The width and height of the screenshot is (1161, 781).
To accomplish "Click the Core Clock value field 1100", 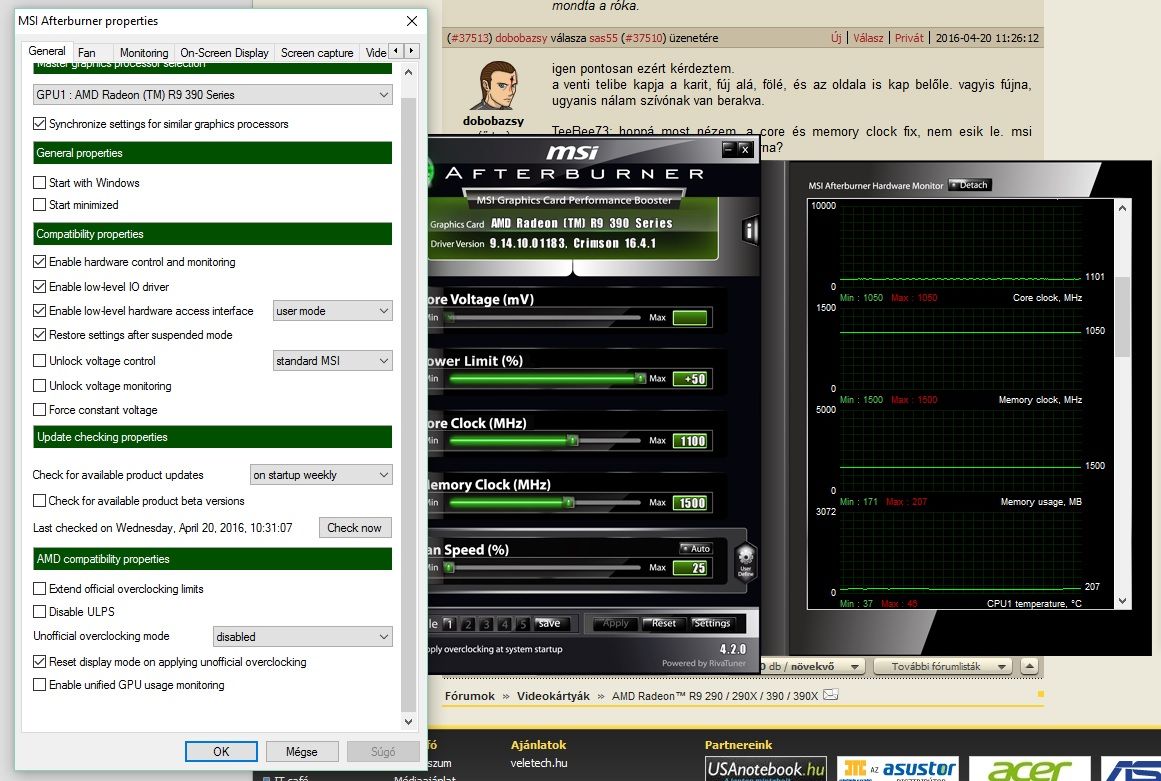I will (x=692, y=441).
